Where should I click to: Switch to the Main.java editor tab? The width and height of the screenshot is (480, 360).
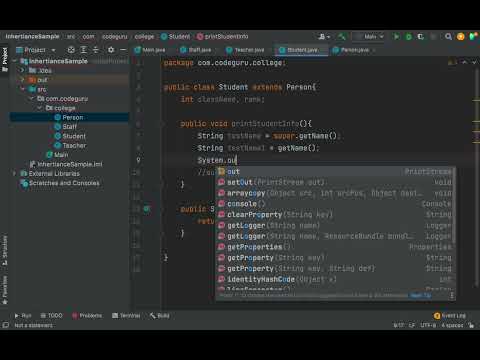[150, 50]
